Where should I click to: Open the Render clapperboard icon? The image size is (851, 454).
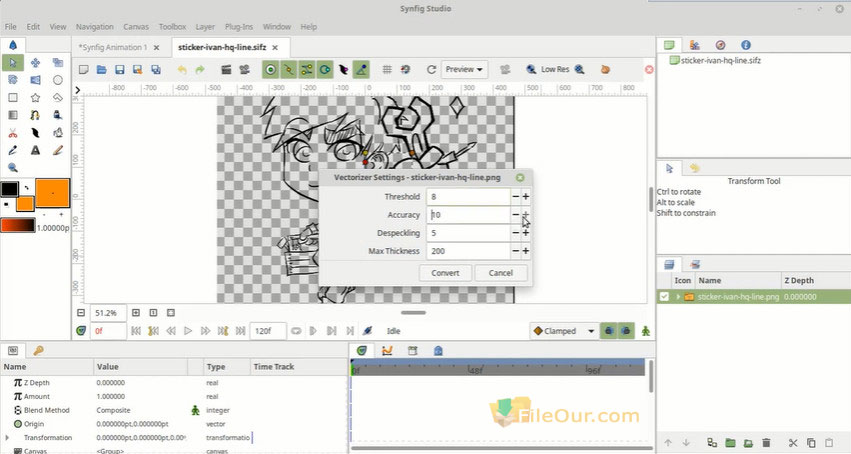coord(226,69)
